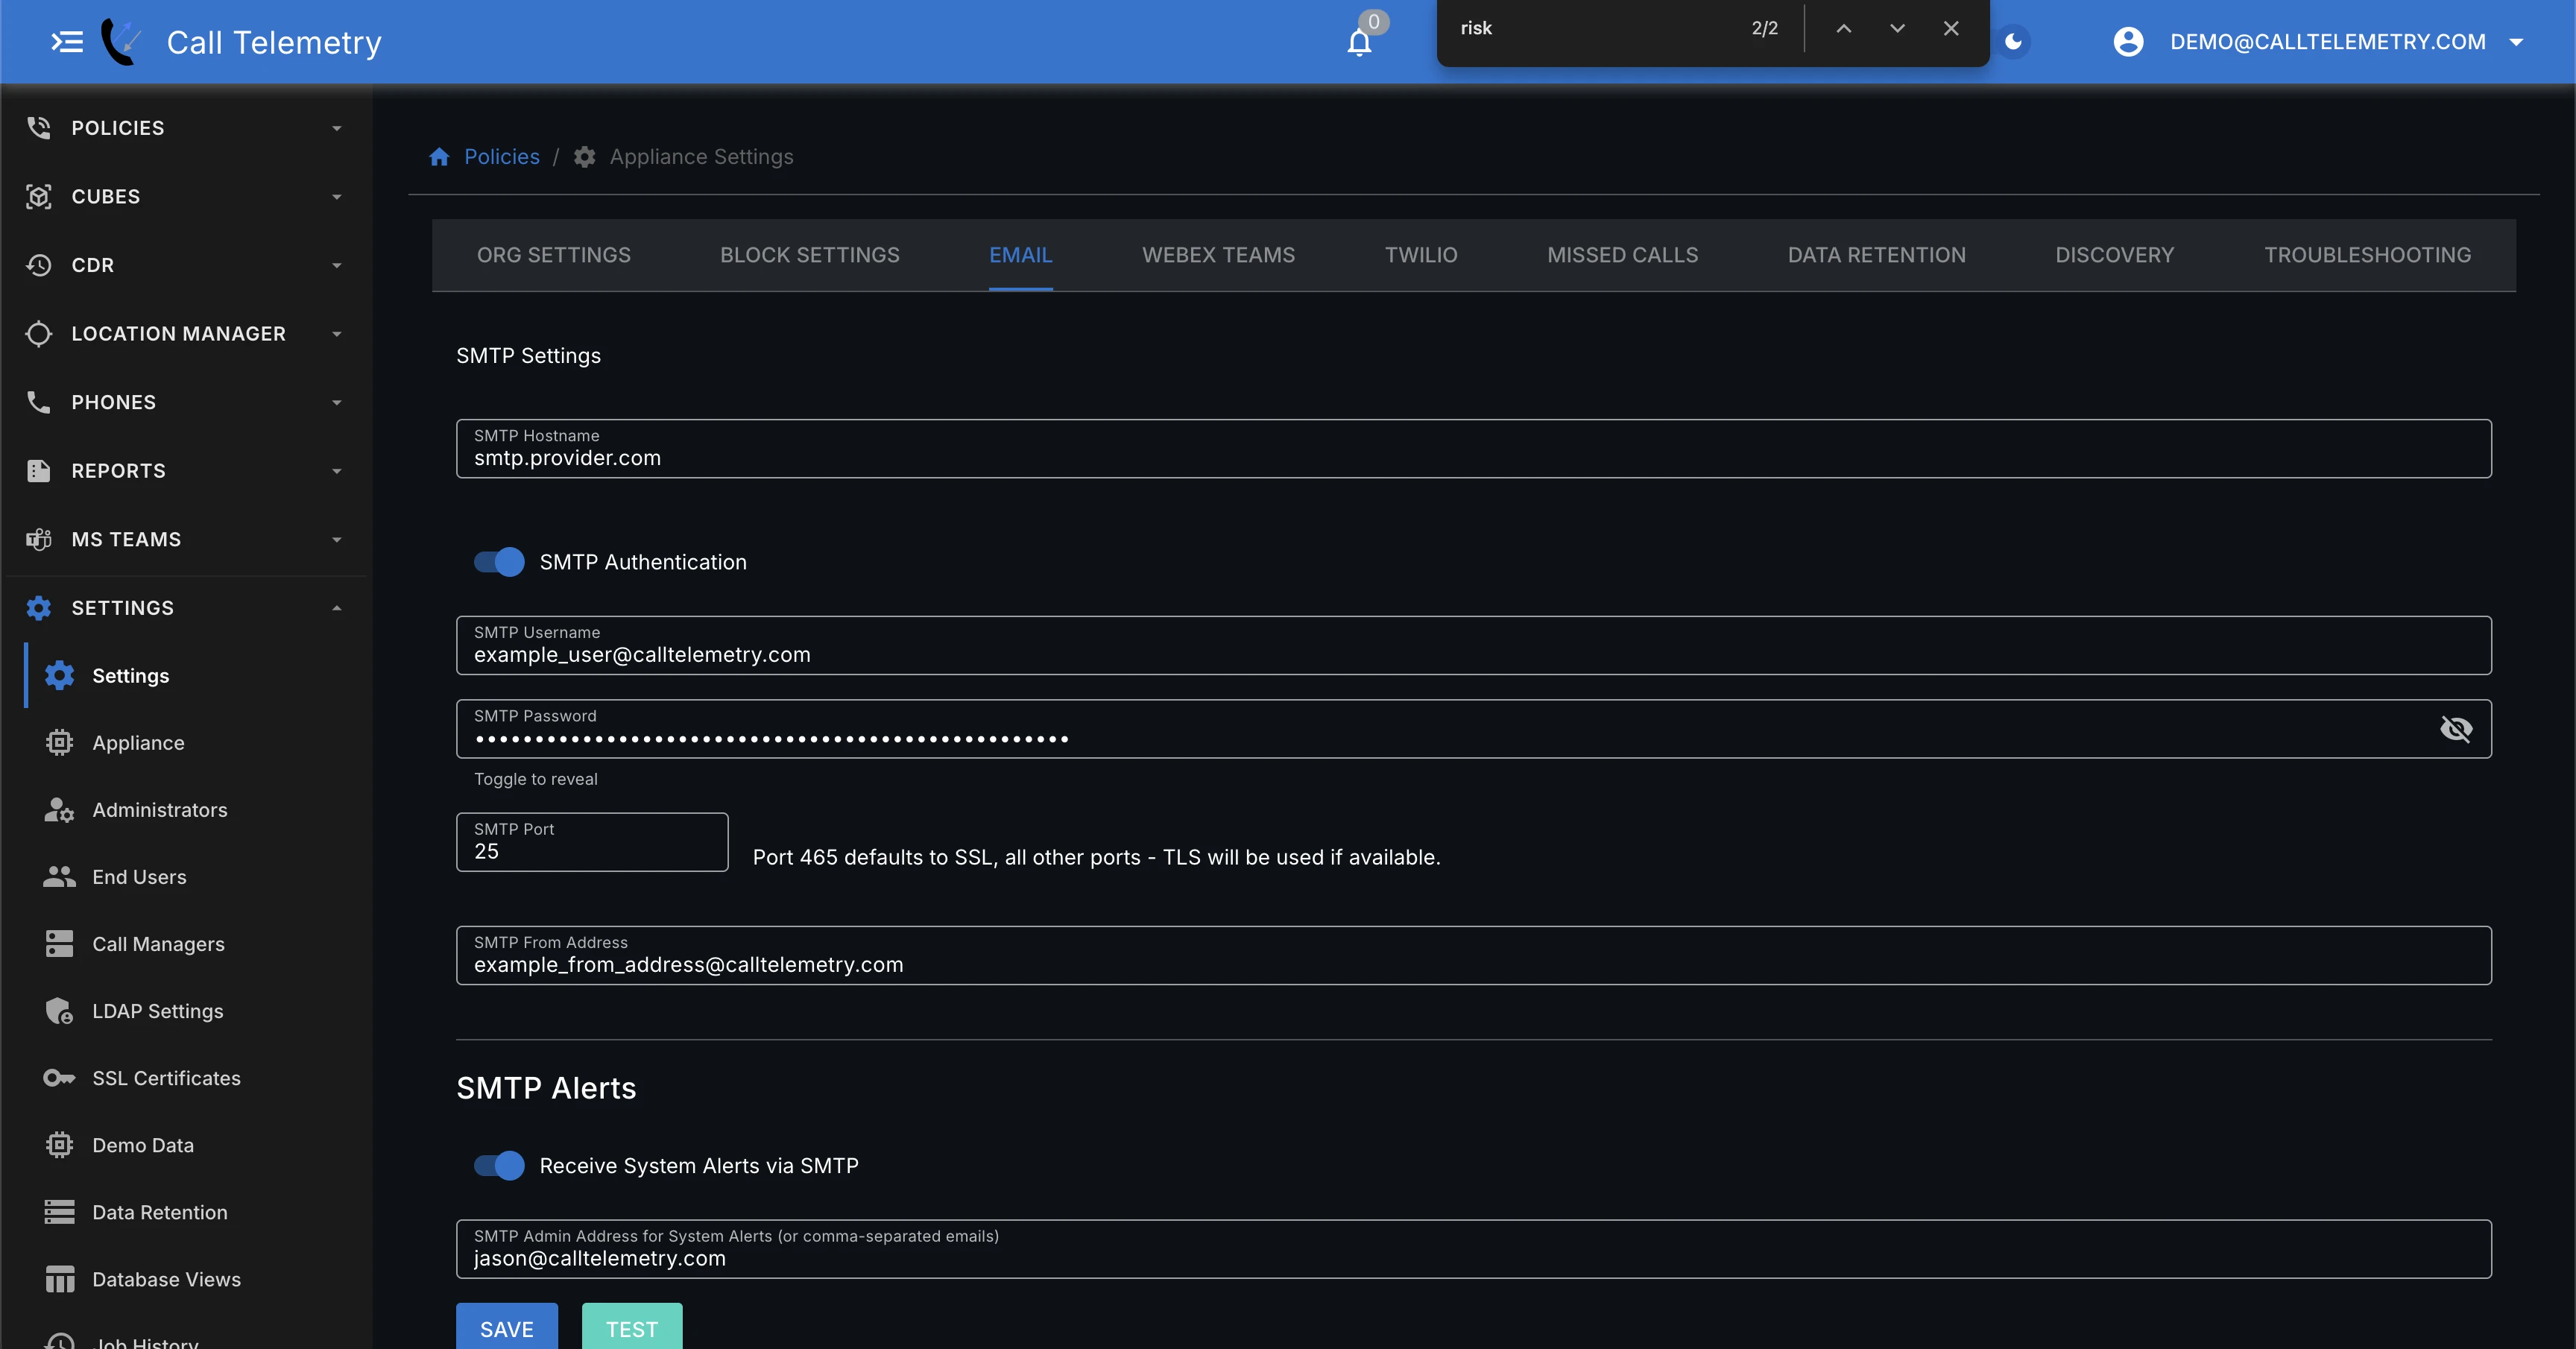This screenshot has width=2576, height=1349.
Task: Click the Call Managers server icon
Action: tap(60, 944)
